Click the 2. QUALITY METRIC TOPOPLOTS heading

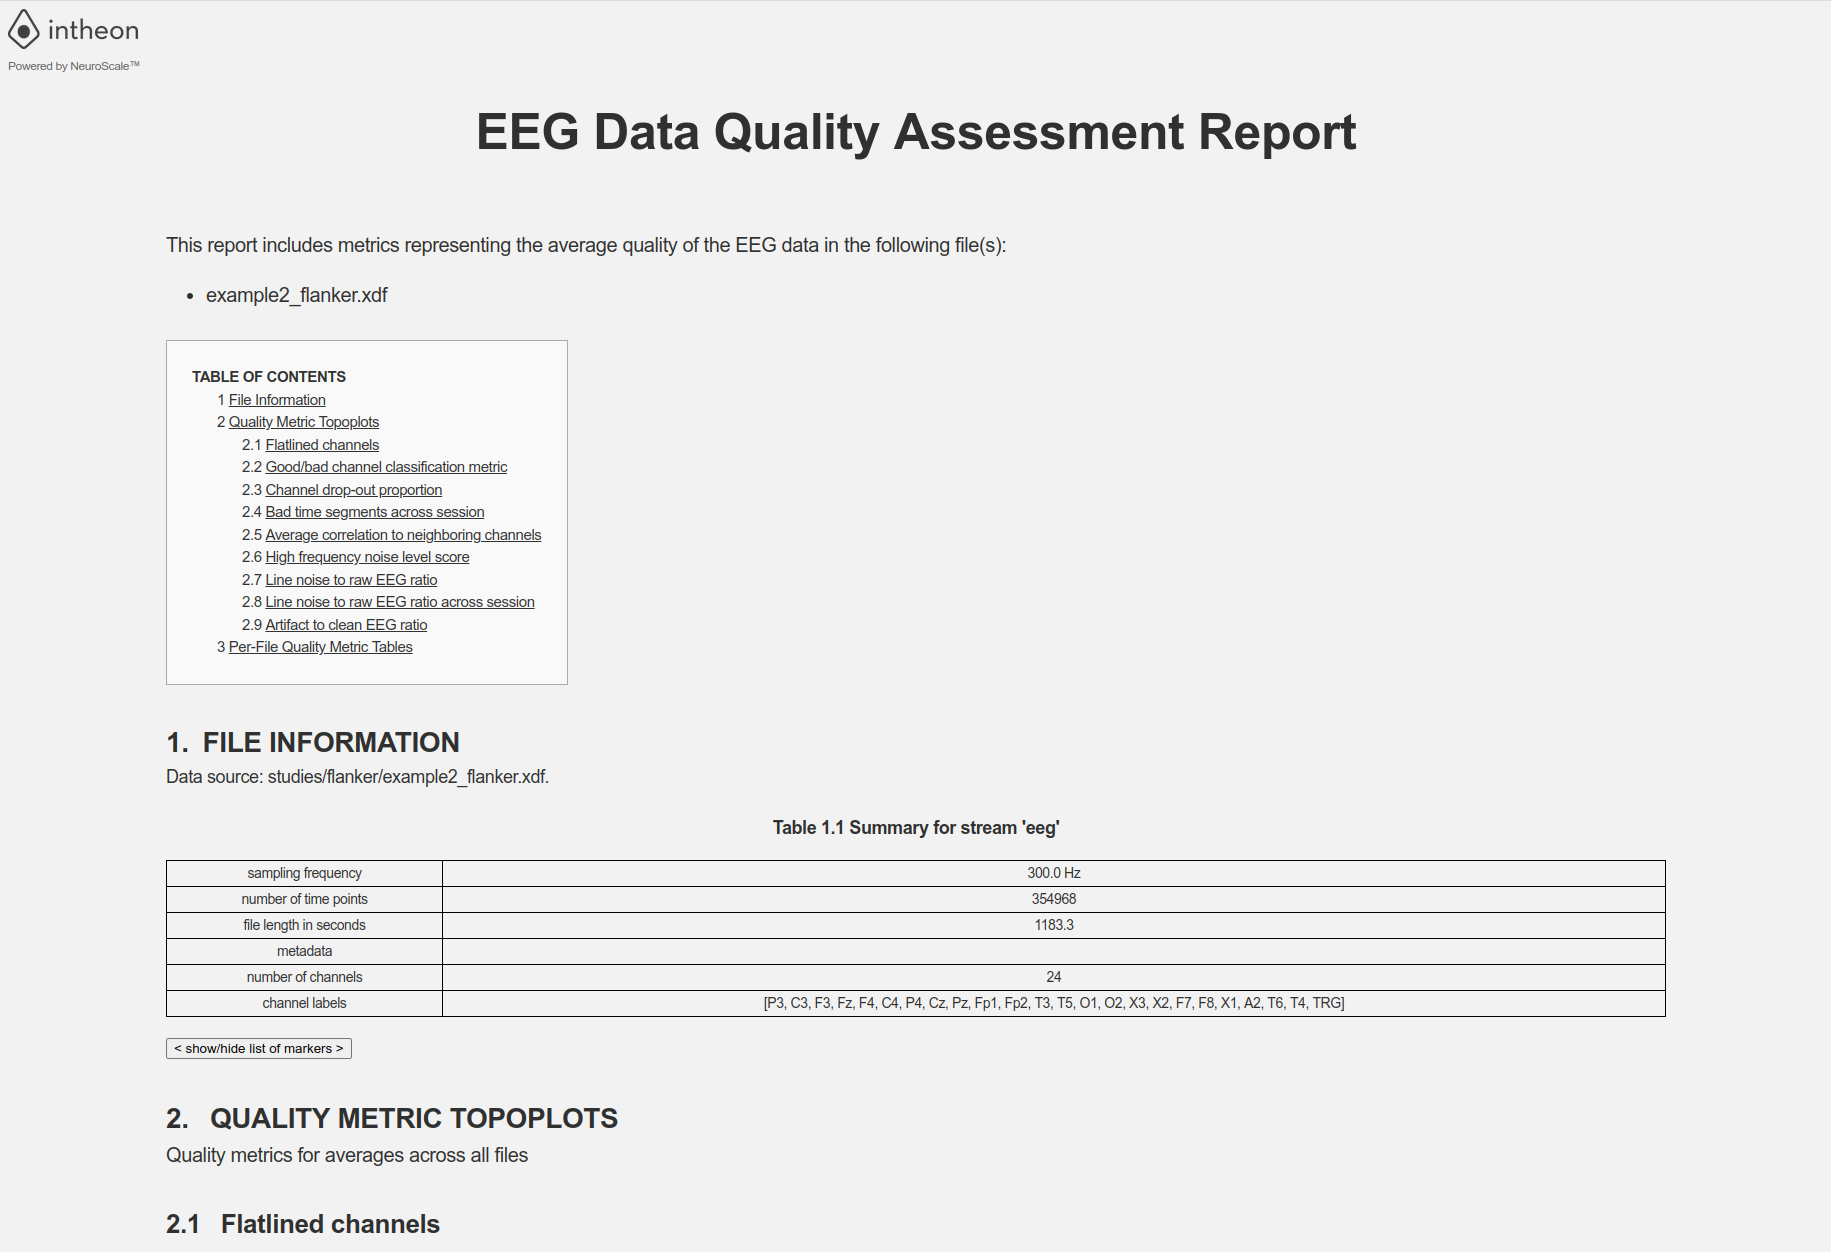(x=392, y=1118)
